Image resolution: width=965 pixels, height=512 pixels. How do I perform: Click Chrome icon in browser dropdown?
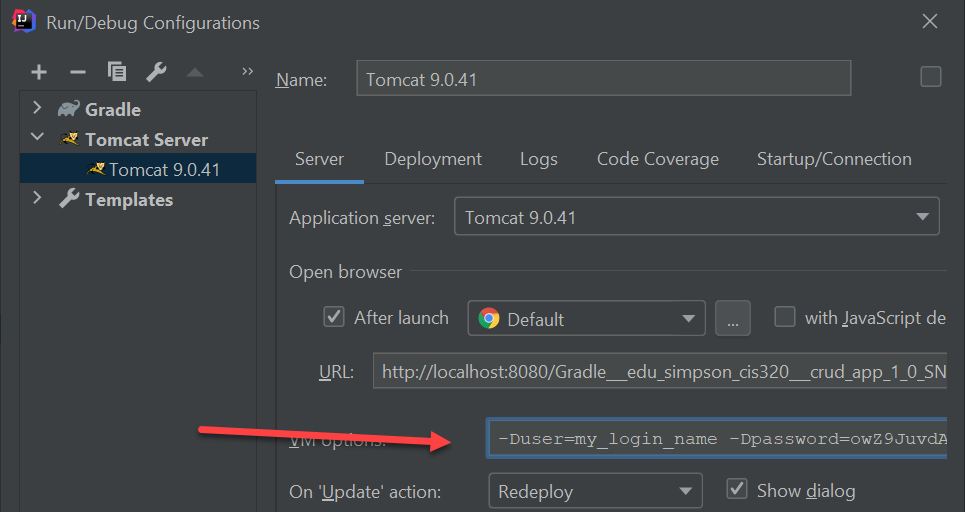[x=489, y=318]
